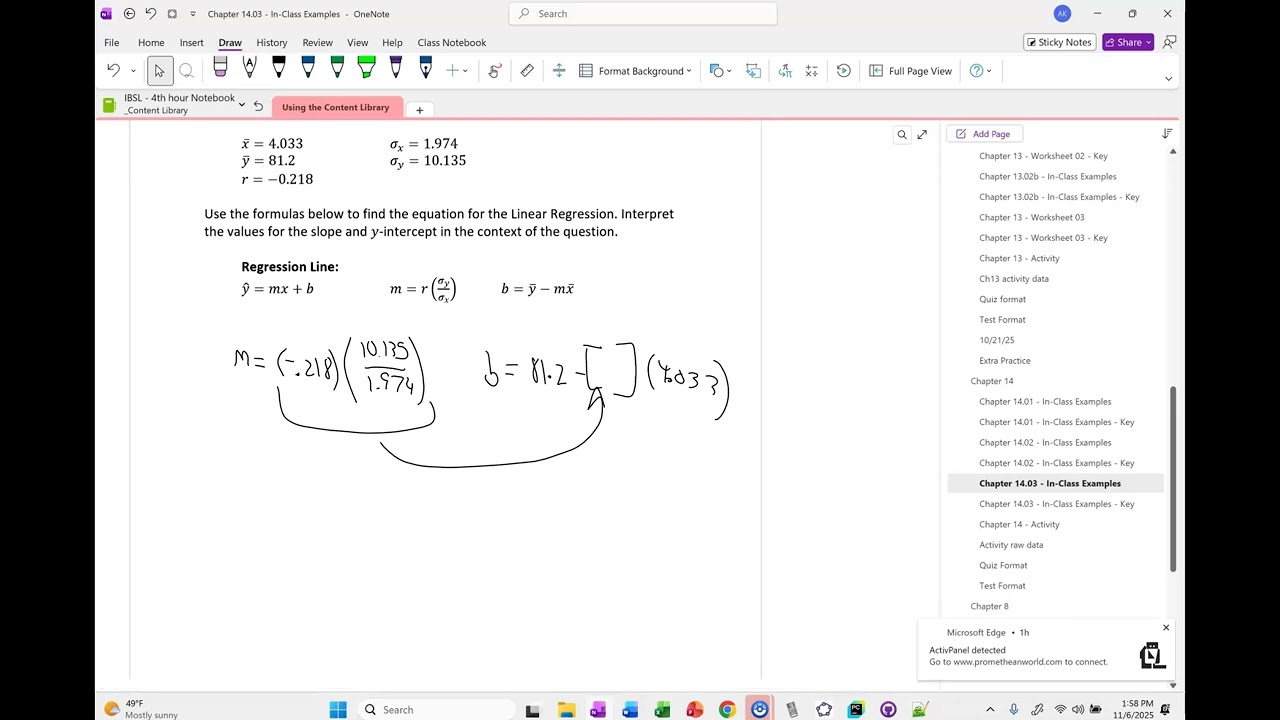This screenshot has height=720, width=1280.
Task: Open File Explorer from the taskbar
Action: (565, 710)
